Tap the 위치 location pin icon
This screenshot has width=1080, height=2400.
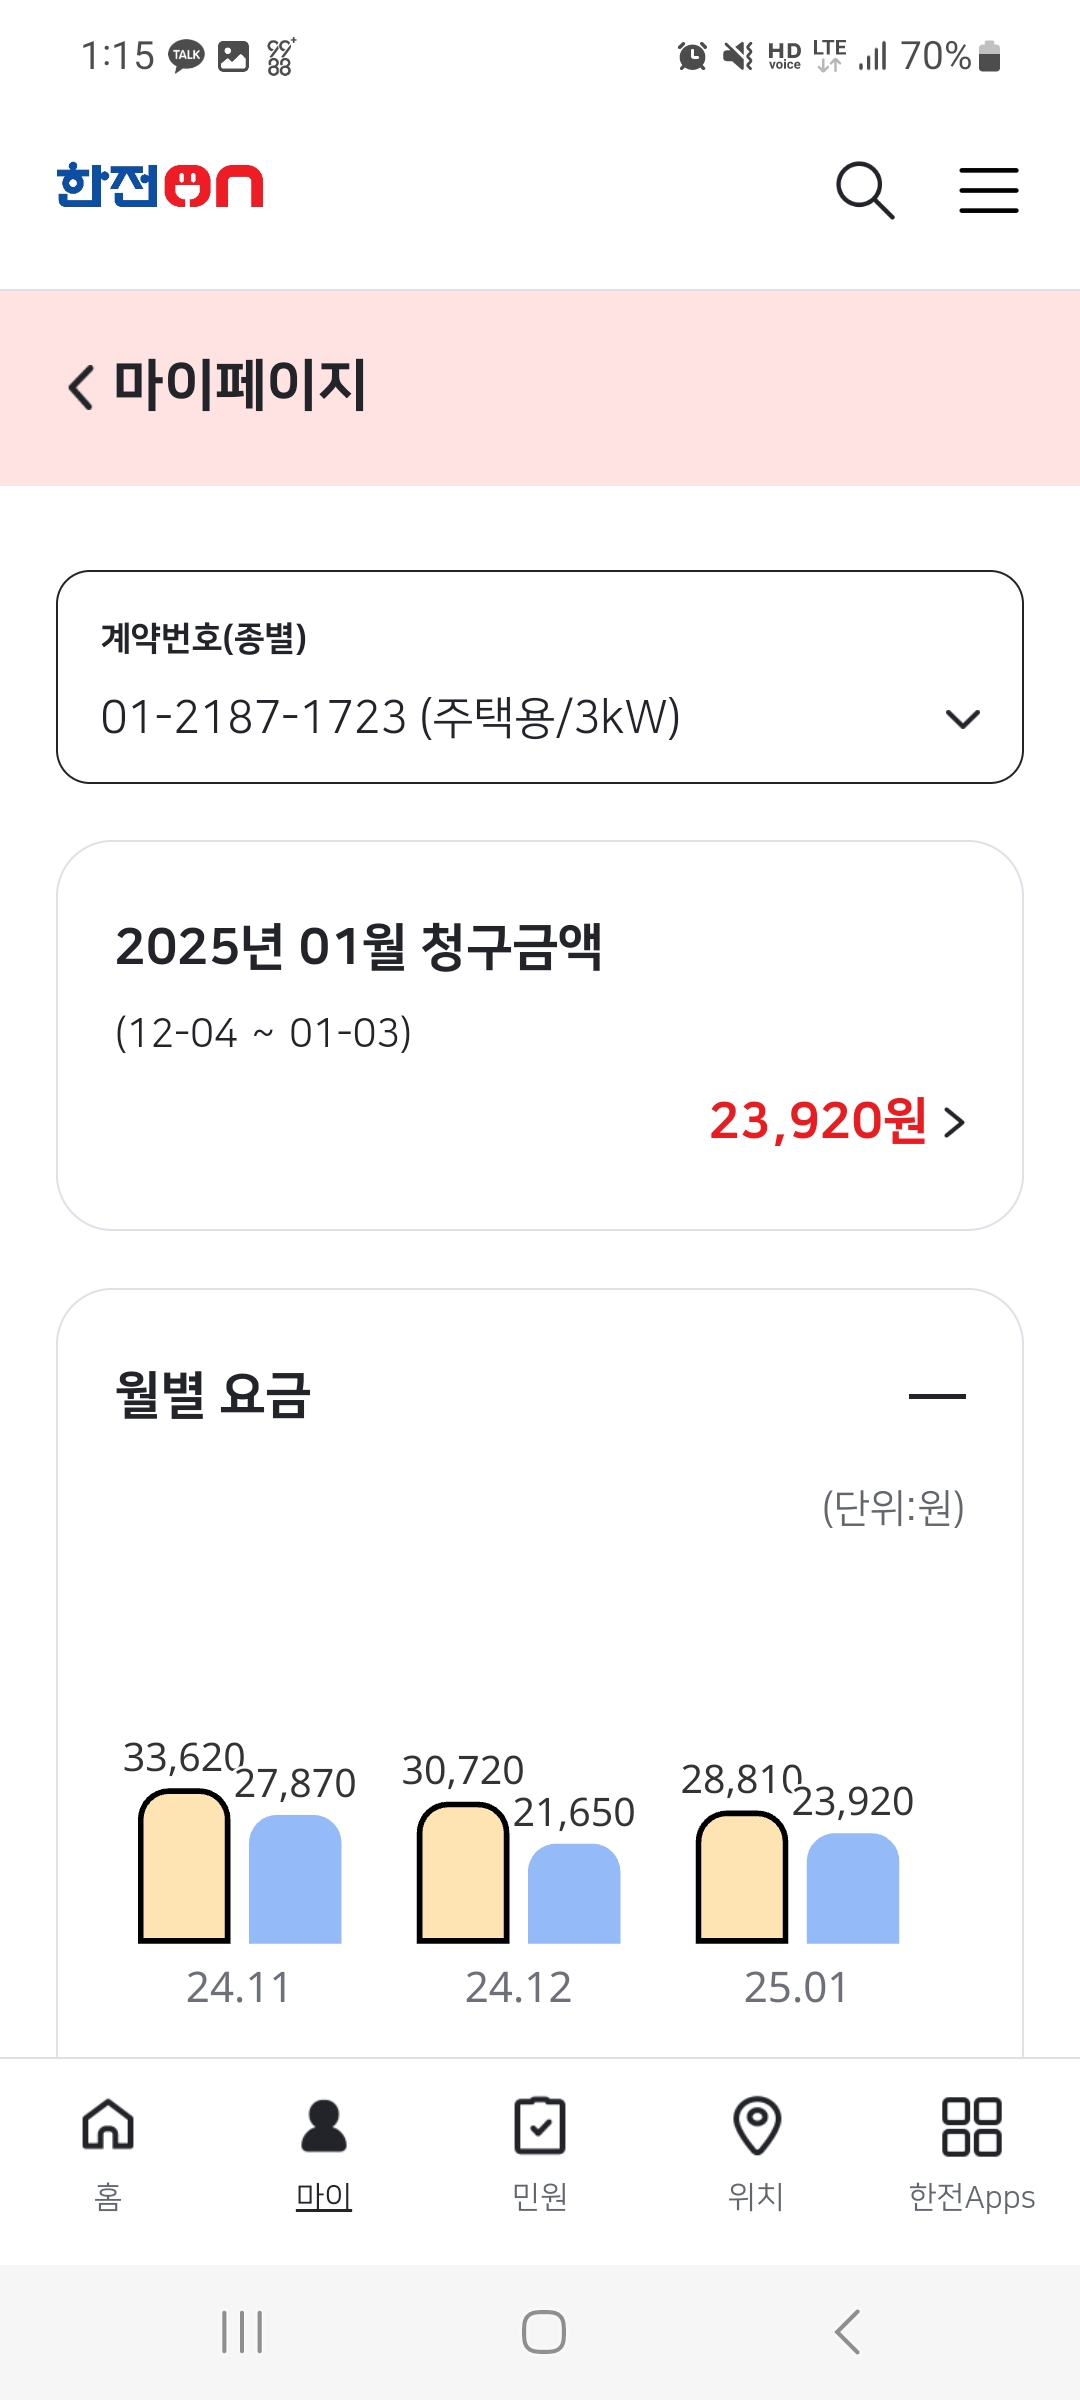757,2125
